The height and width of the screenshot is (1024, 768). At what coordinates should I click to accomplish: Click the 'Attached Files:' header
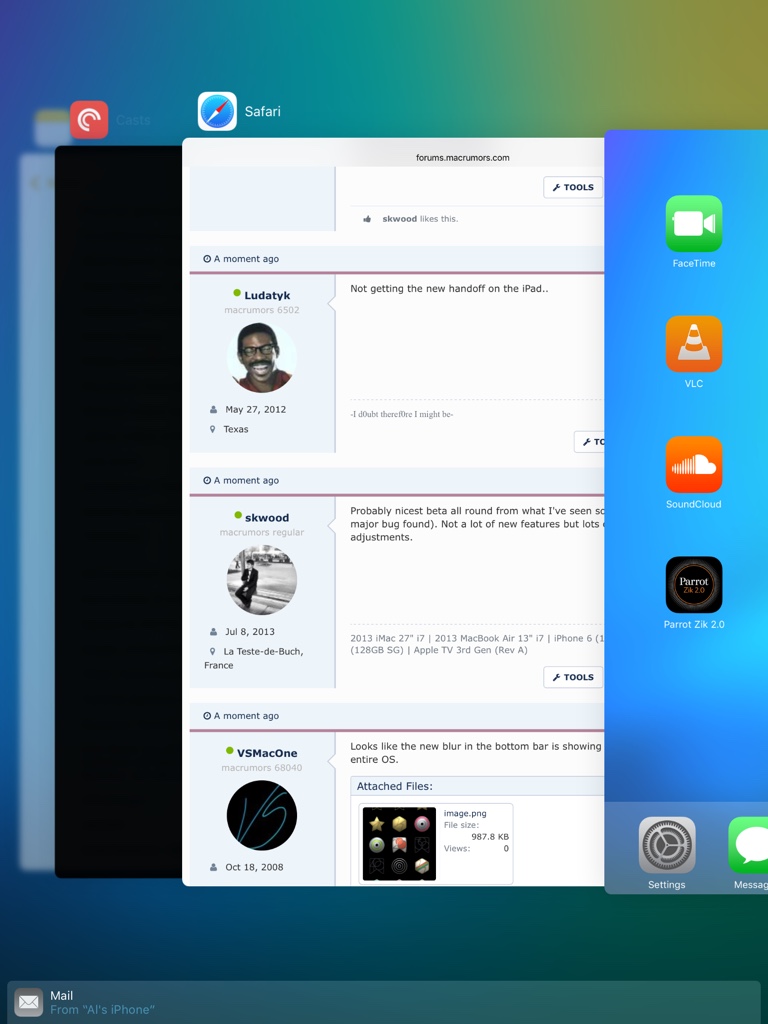(394, 786)
